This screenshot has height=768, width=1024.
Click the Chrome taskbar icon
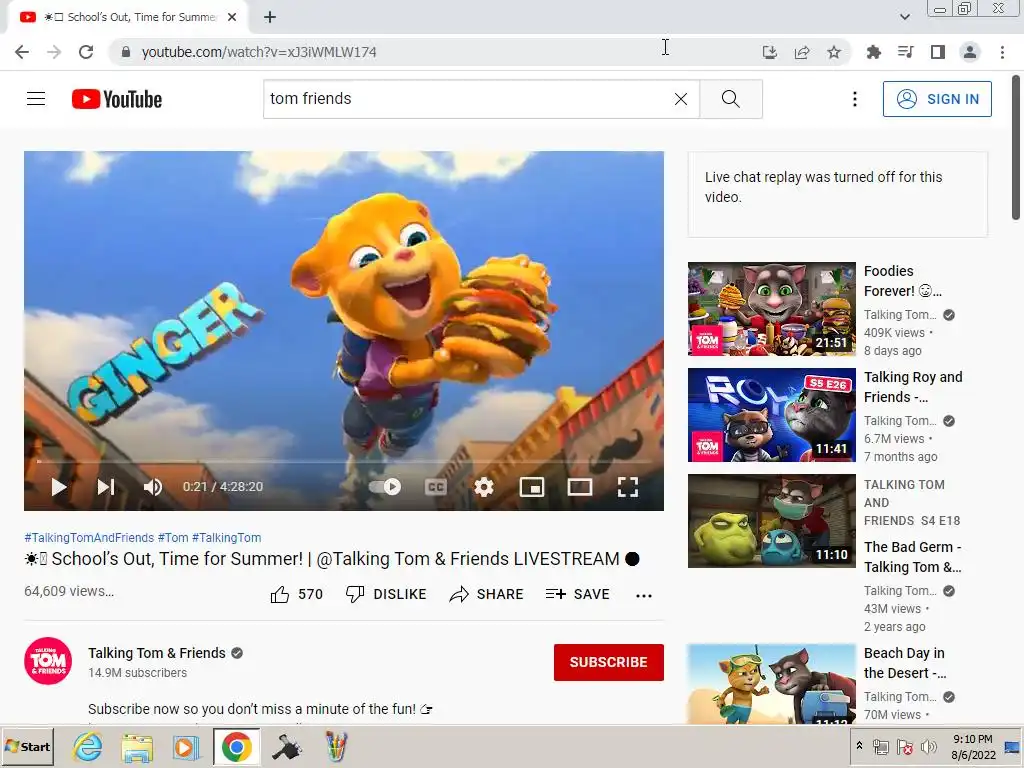236,746
